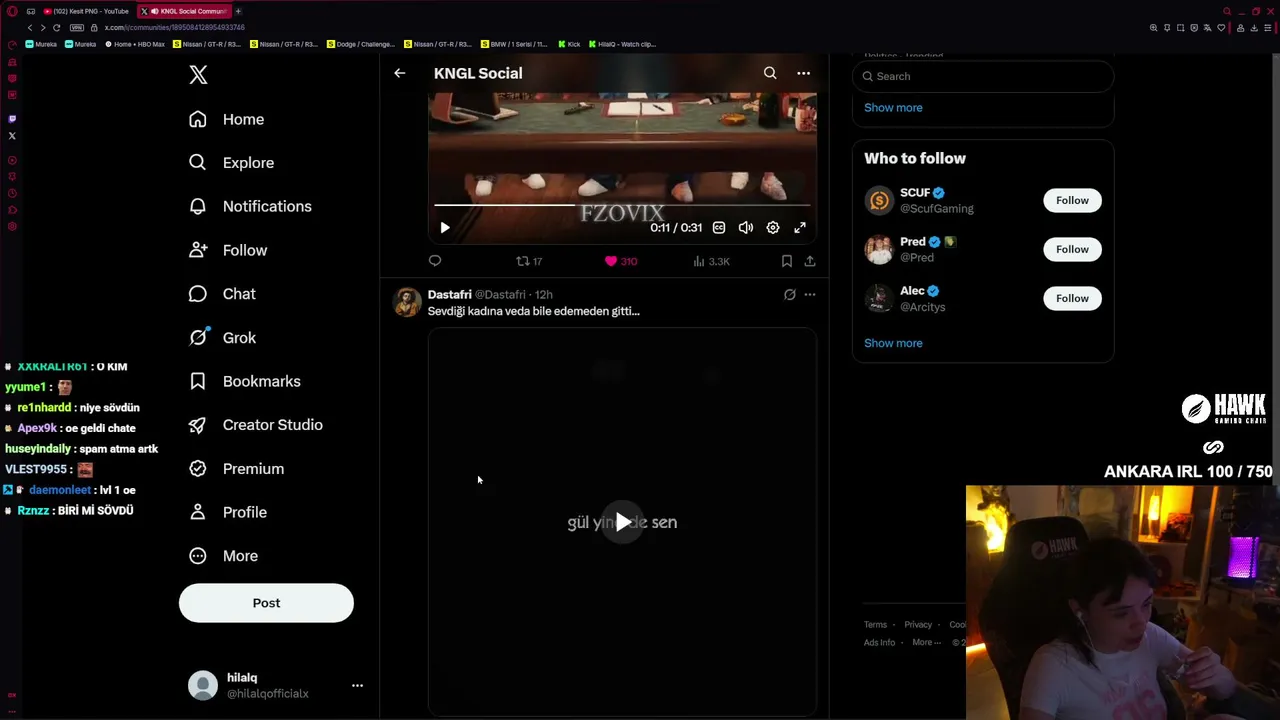Bookmark the FZOVIX video post

point(787,261)
